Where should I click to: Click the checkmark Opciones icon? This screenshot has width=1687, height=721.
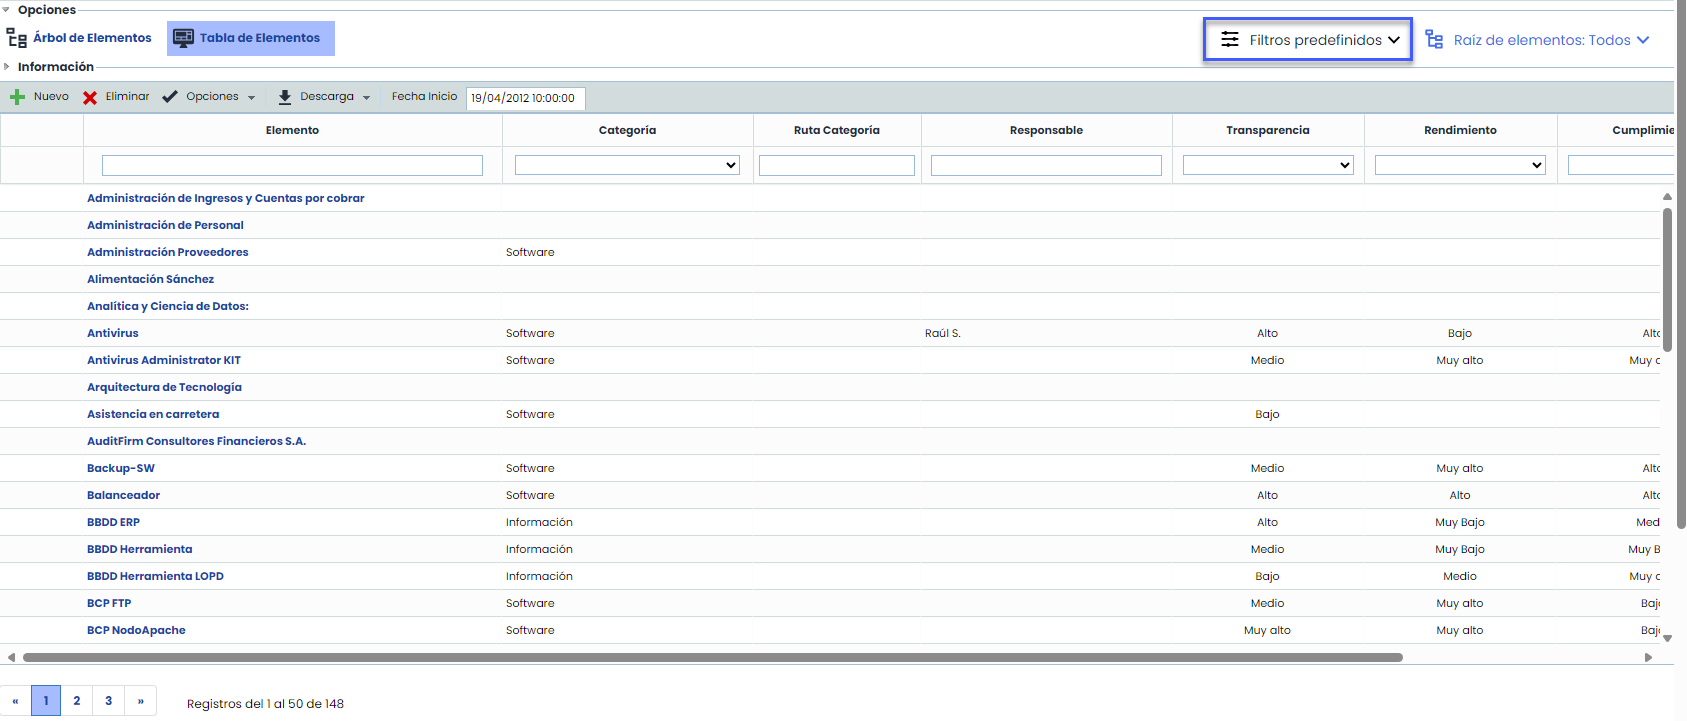tap(170, 97)
